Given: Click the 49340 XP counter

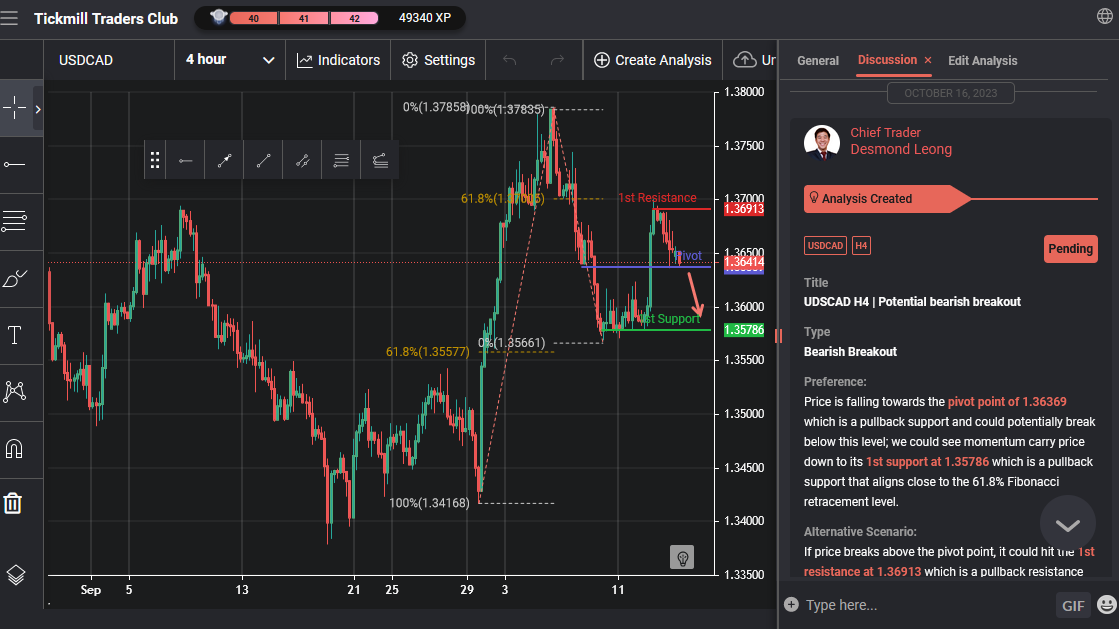Looking at the screenshot, I should coord(425,18).
